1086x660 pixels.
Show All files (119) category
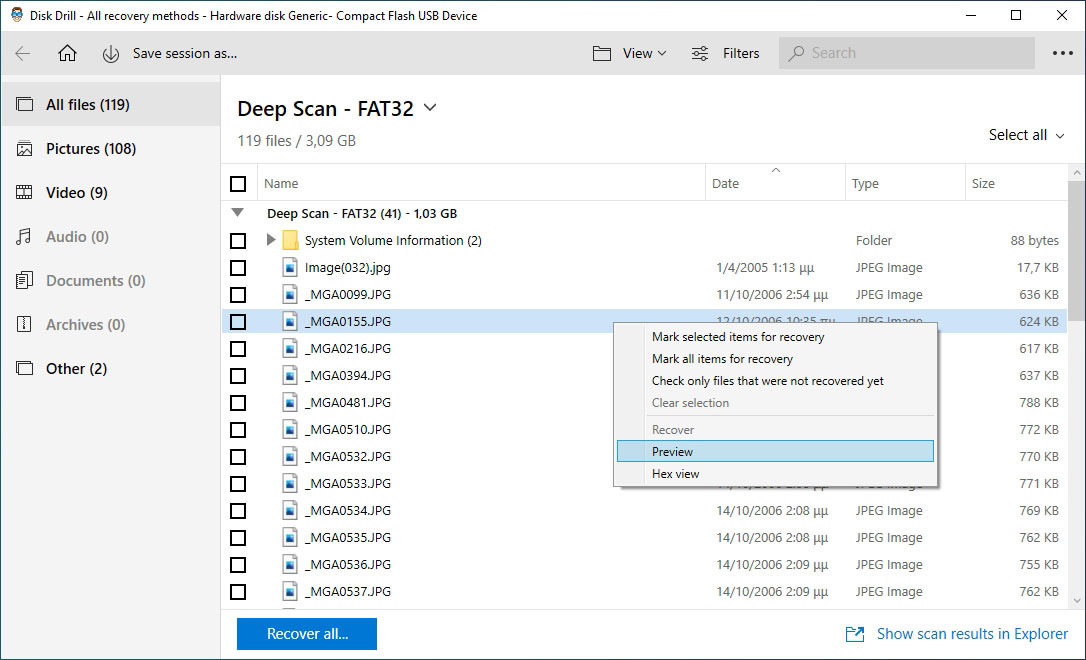(x=111, y=105)
